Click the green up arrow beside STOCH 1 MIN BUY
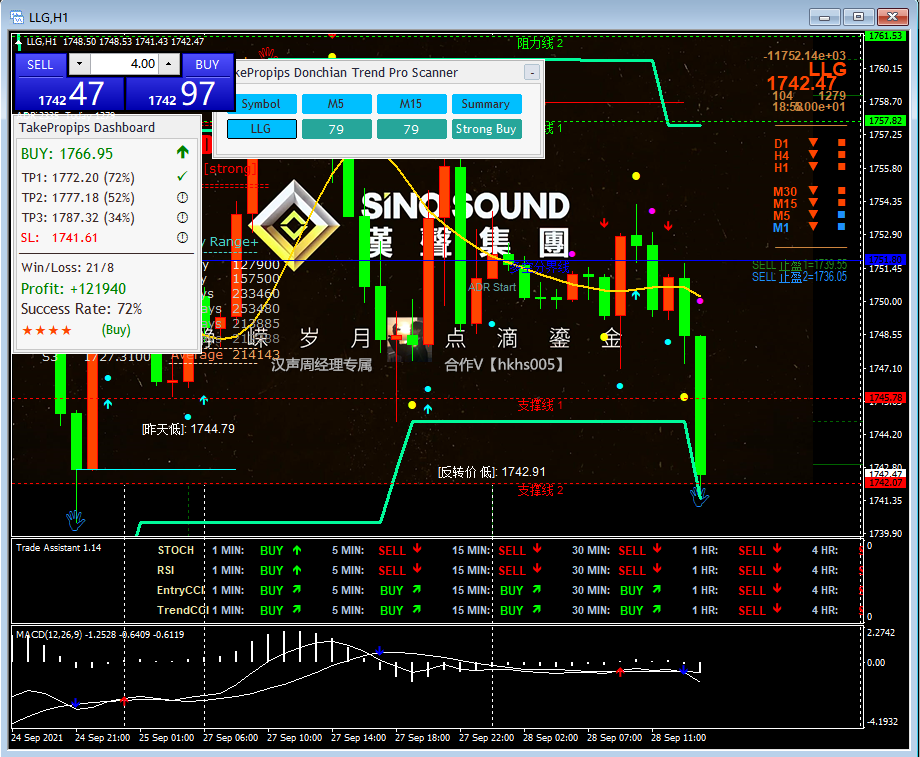This screenshot has width=920, height=757. (x=297, y=550)
